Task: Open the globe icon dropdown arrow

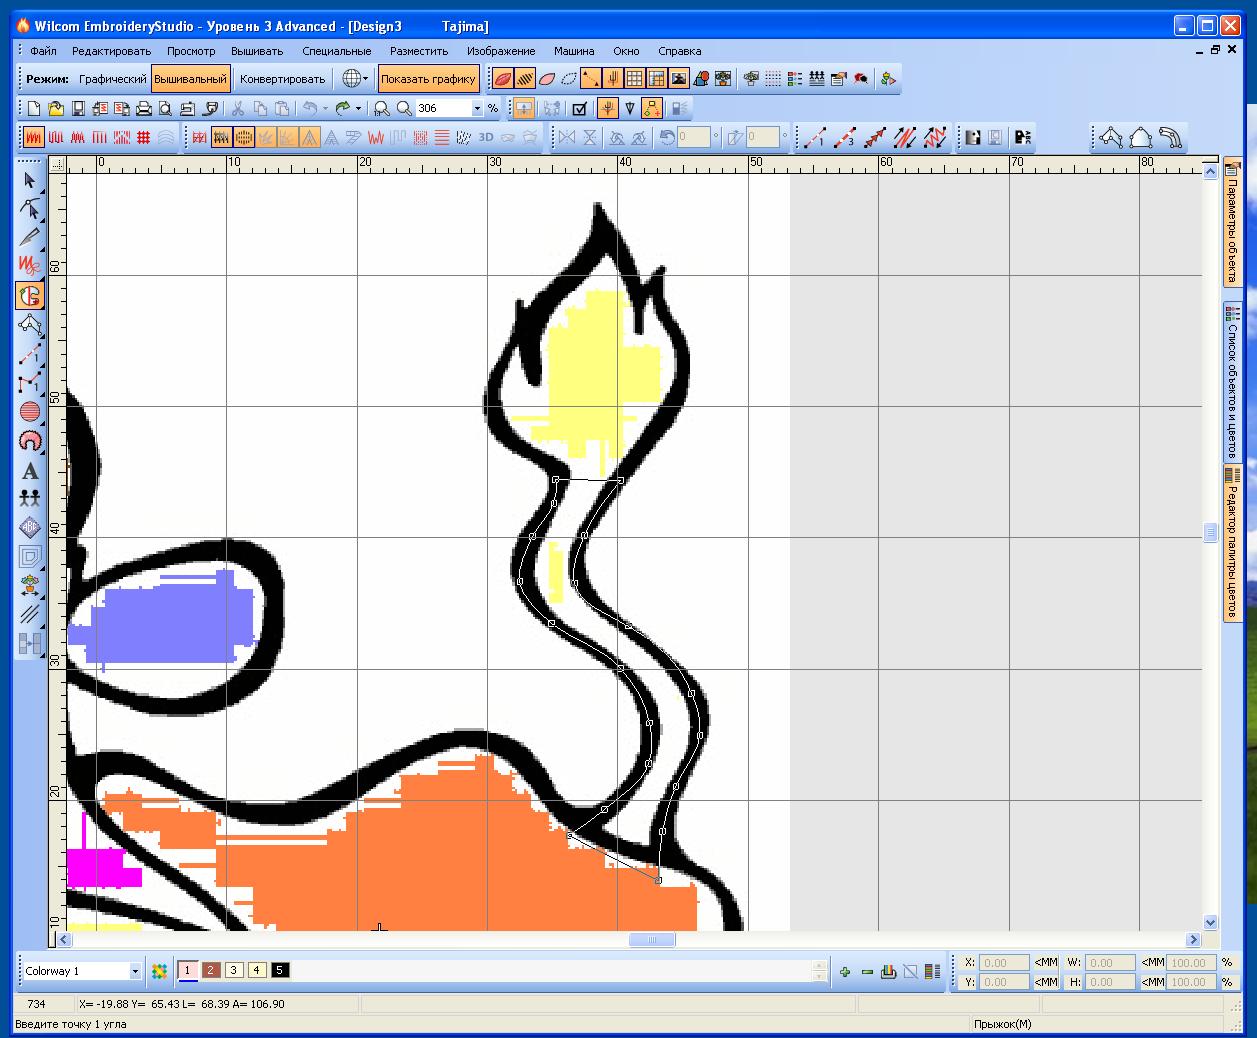Action: pyautogui.click(x=366, y=78)
